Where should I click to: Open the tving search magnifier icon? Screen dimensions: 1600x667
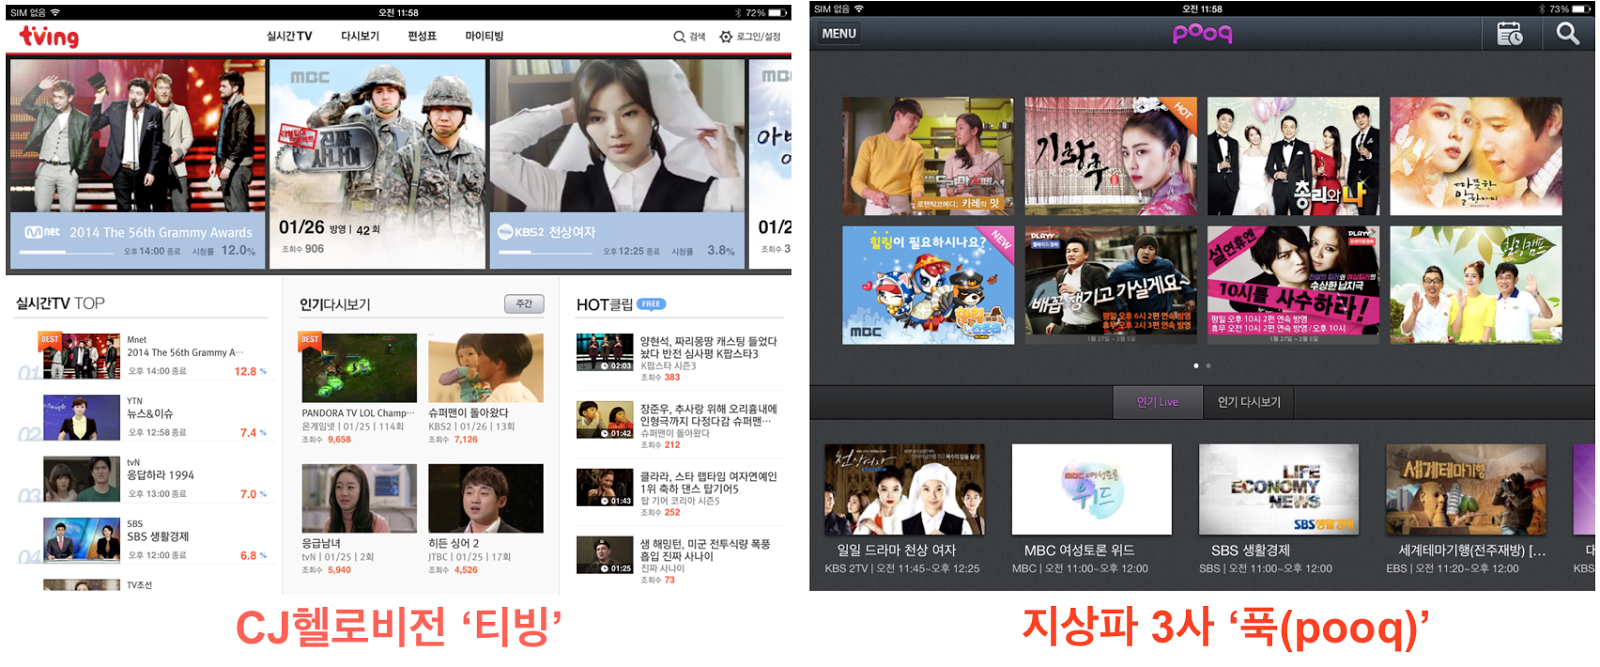click(679, 37)
